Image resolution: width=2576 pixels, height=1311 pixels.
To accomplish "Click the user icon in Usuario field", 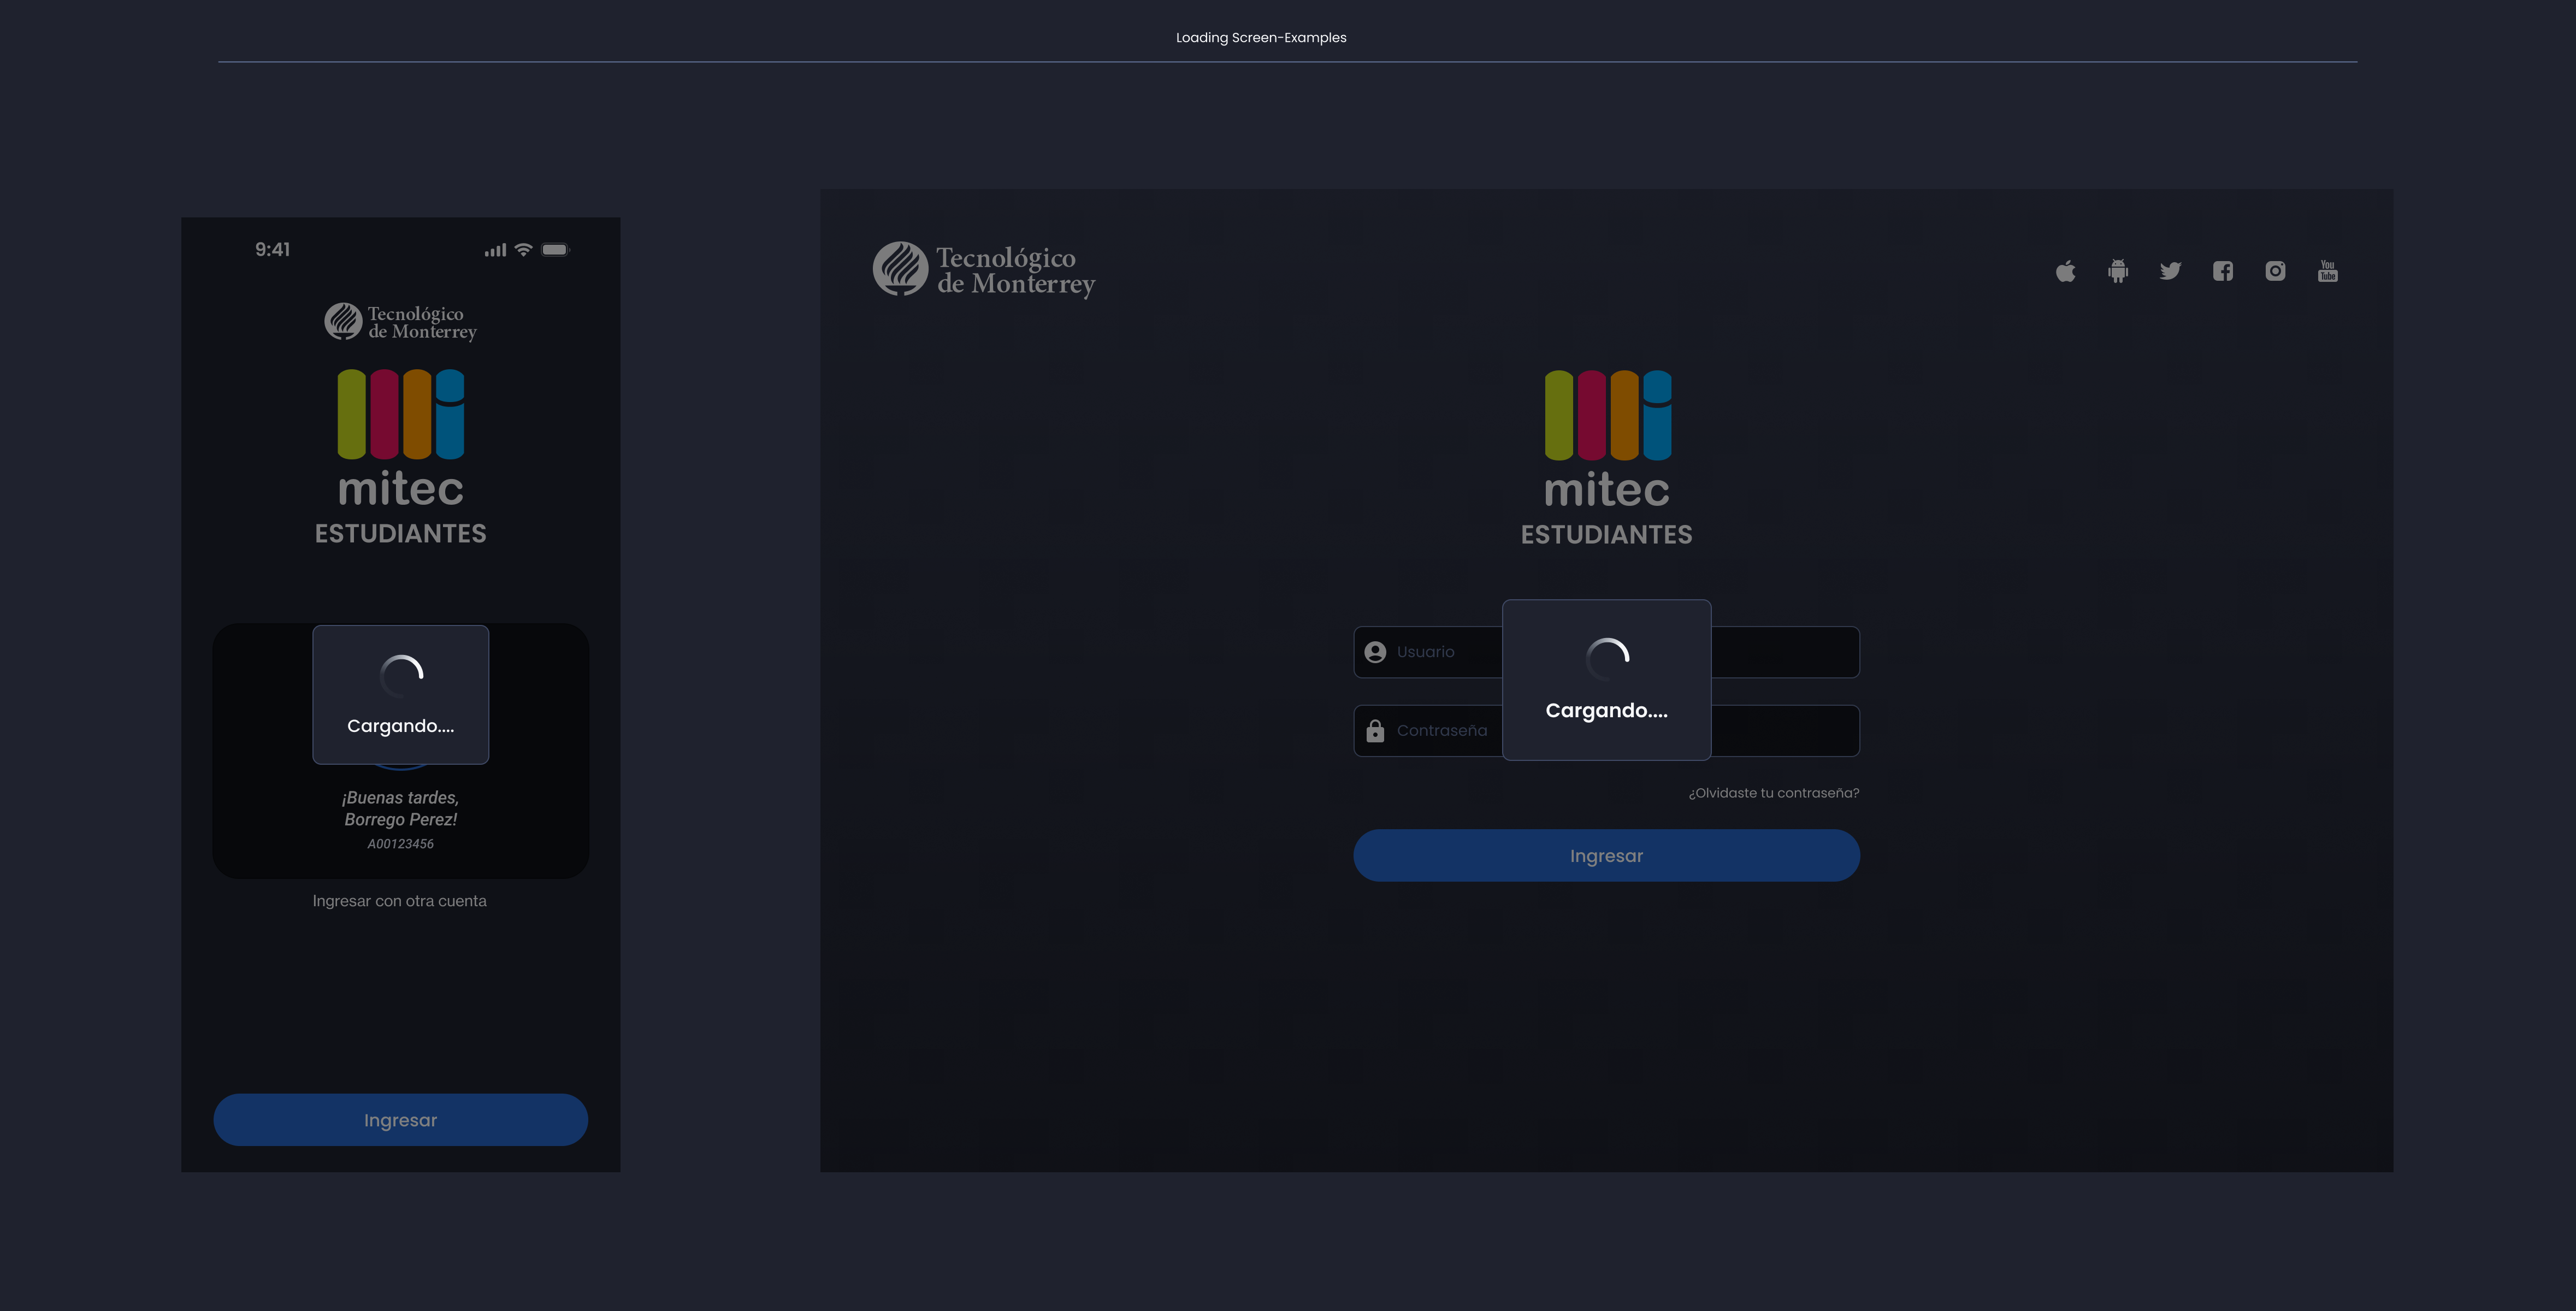I will point(1375,651).
